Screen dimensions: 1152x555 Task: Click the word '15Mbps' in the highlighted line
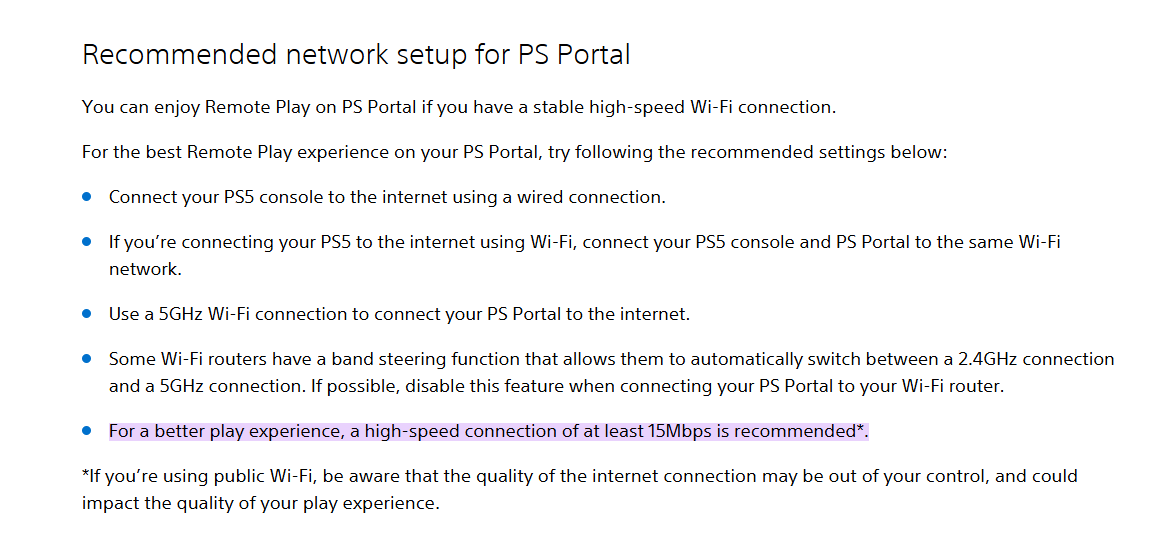point(680,432)
